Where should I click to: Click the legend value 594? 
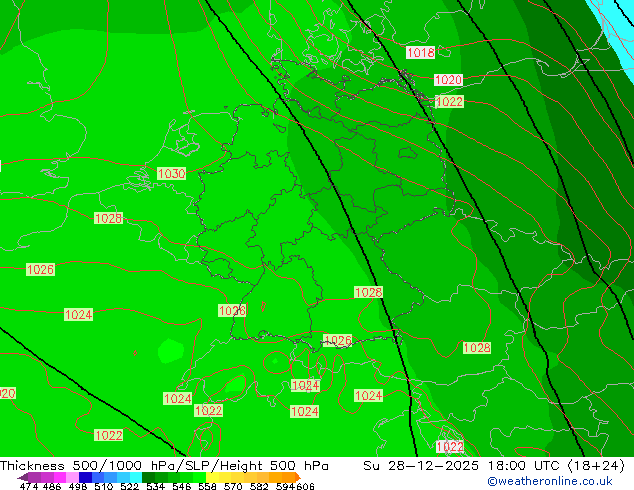[x=285, y=486]
